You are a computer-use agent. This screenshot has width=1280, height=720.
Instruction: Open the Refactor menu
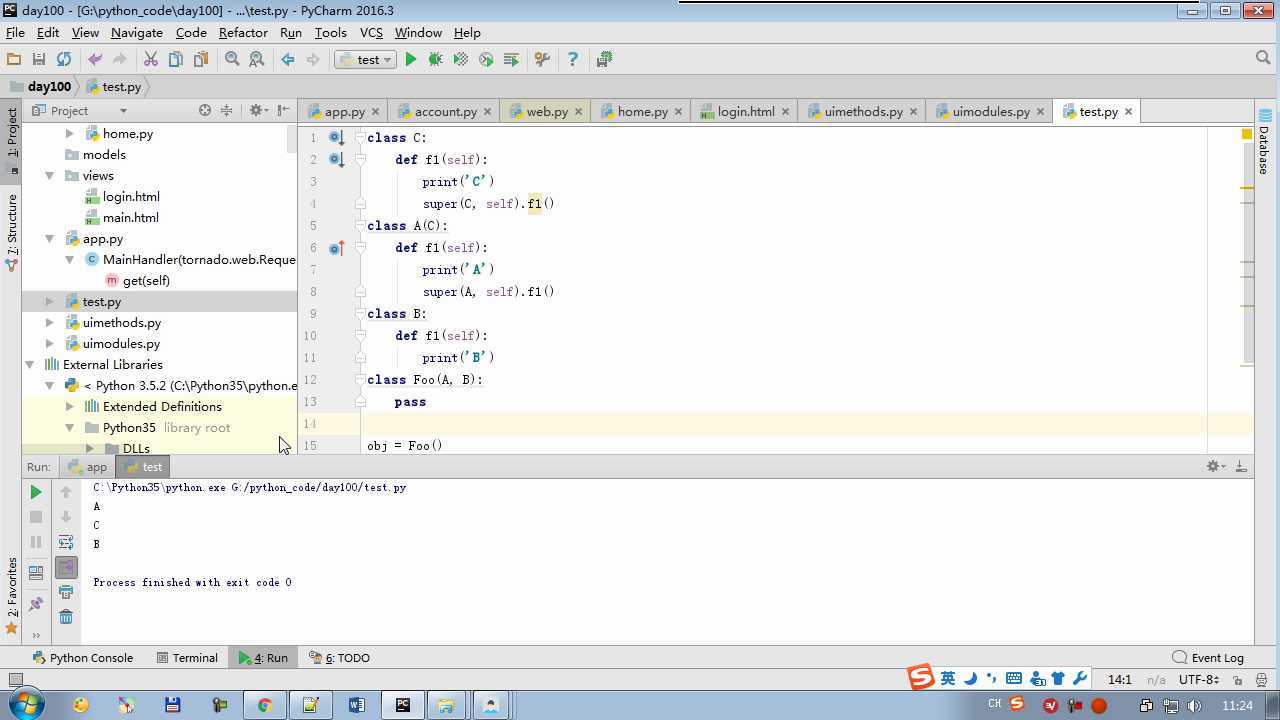pyautogui.click(x=243, y=33)
